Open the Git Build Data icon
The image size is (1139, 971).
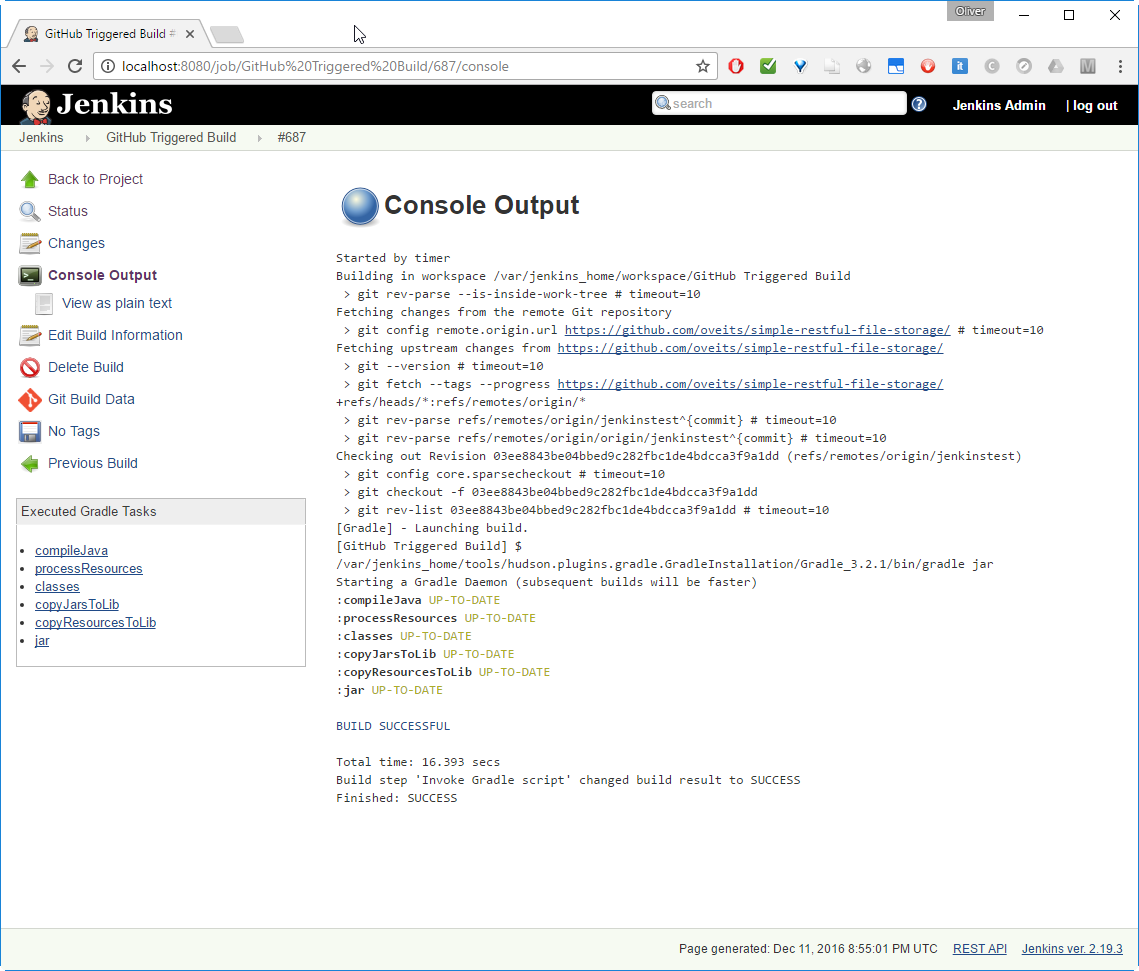pos(30,399)
